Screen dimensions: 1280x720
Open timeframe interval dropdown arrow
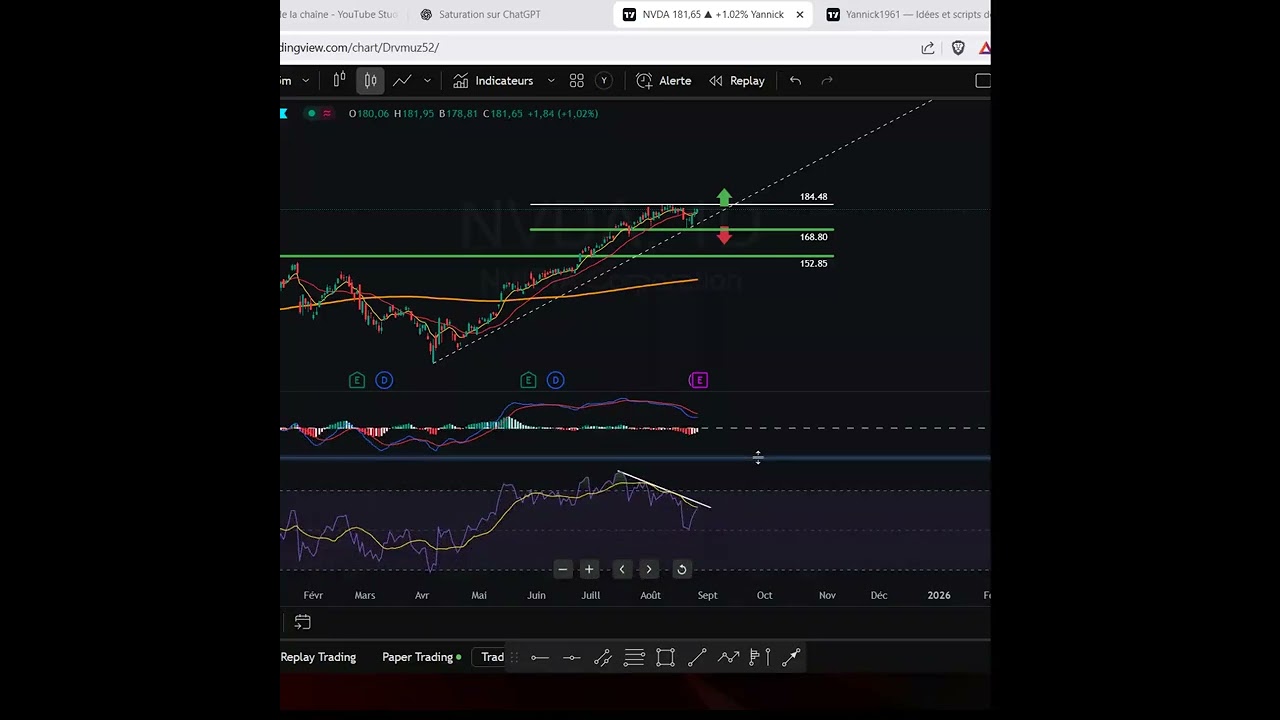click(305, 81)
